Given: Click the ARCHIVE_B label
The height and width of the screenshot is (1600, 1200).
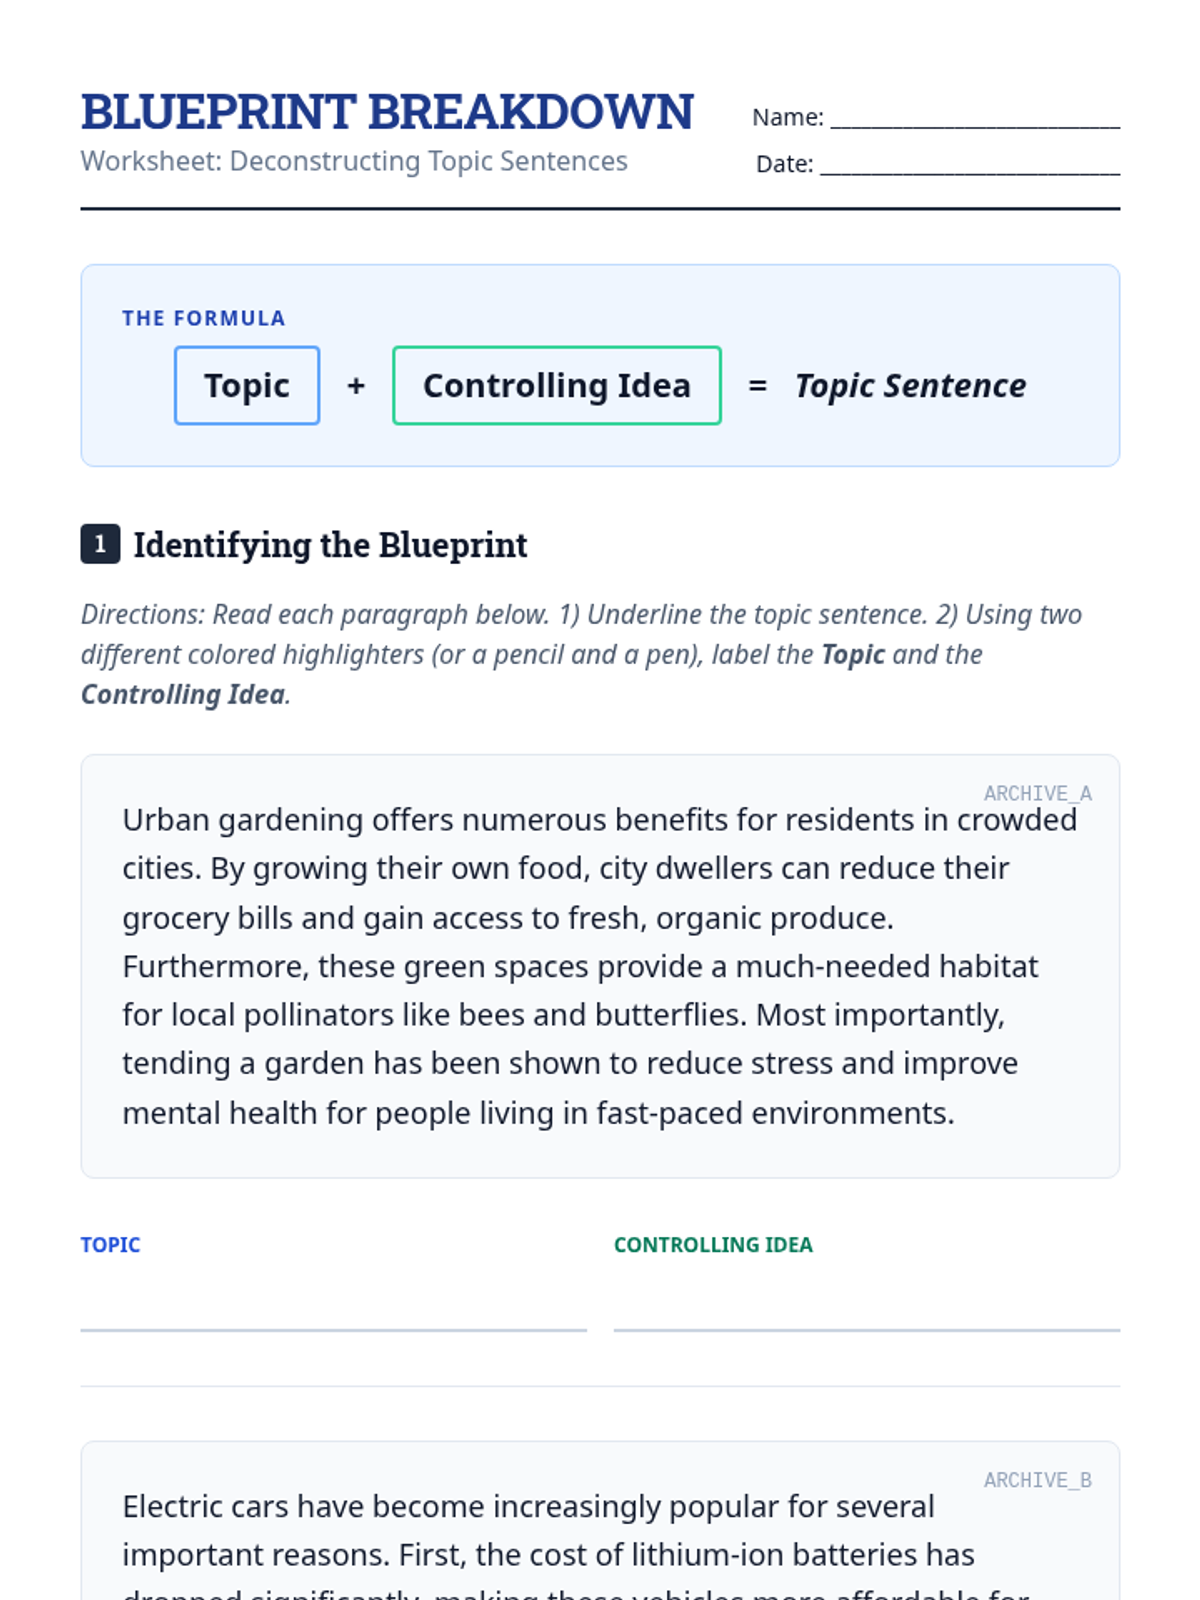Looking at the screenshot, I should click(1038, 1480).
